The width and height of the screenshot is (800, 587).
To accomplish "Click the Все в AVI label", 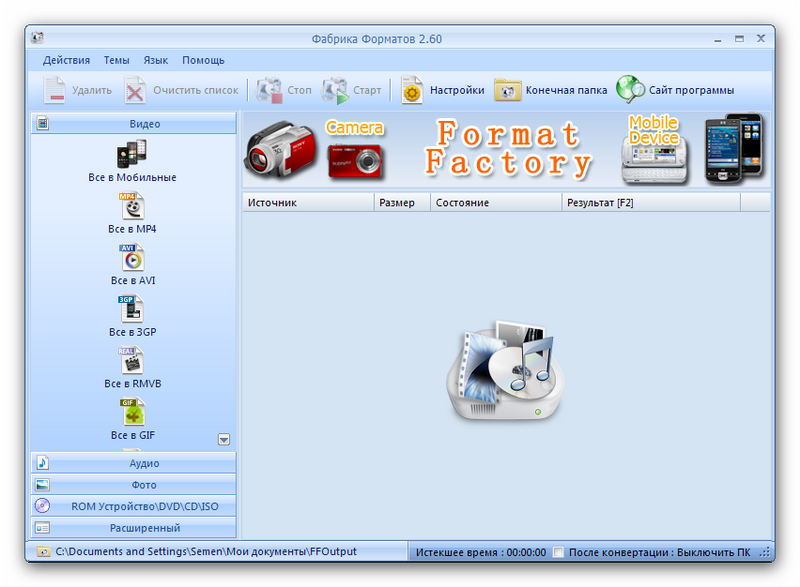I will coord(133,280).
